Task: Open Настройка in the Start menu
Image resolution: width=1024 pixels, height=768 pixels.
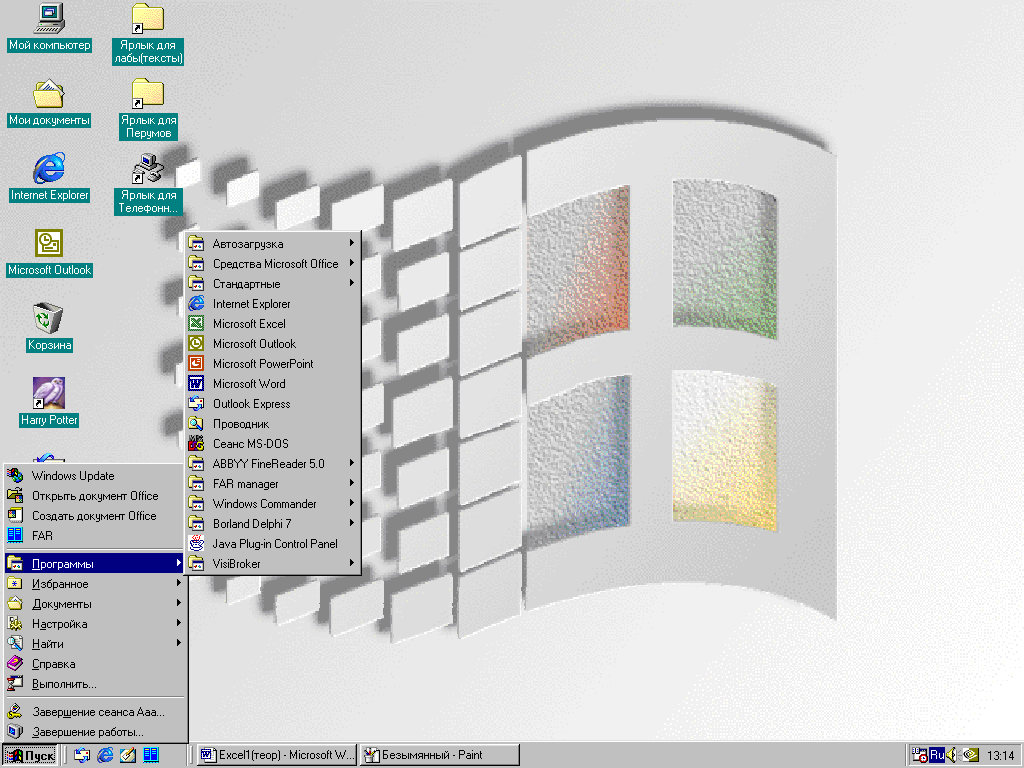Action: point(94,624)
